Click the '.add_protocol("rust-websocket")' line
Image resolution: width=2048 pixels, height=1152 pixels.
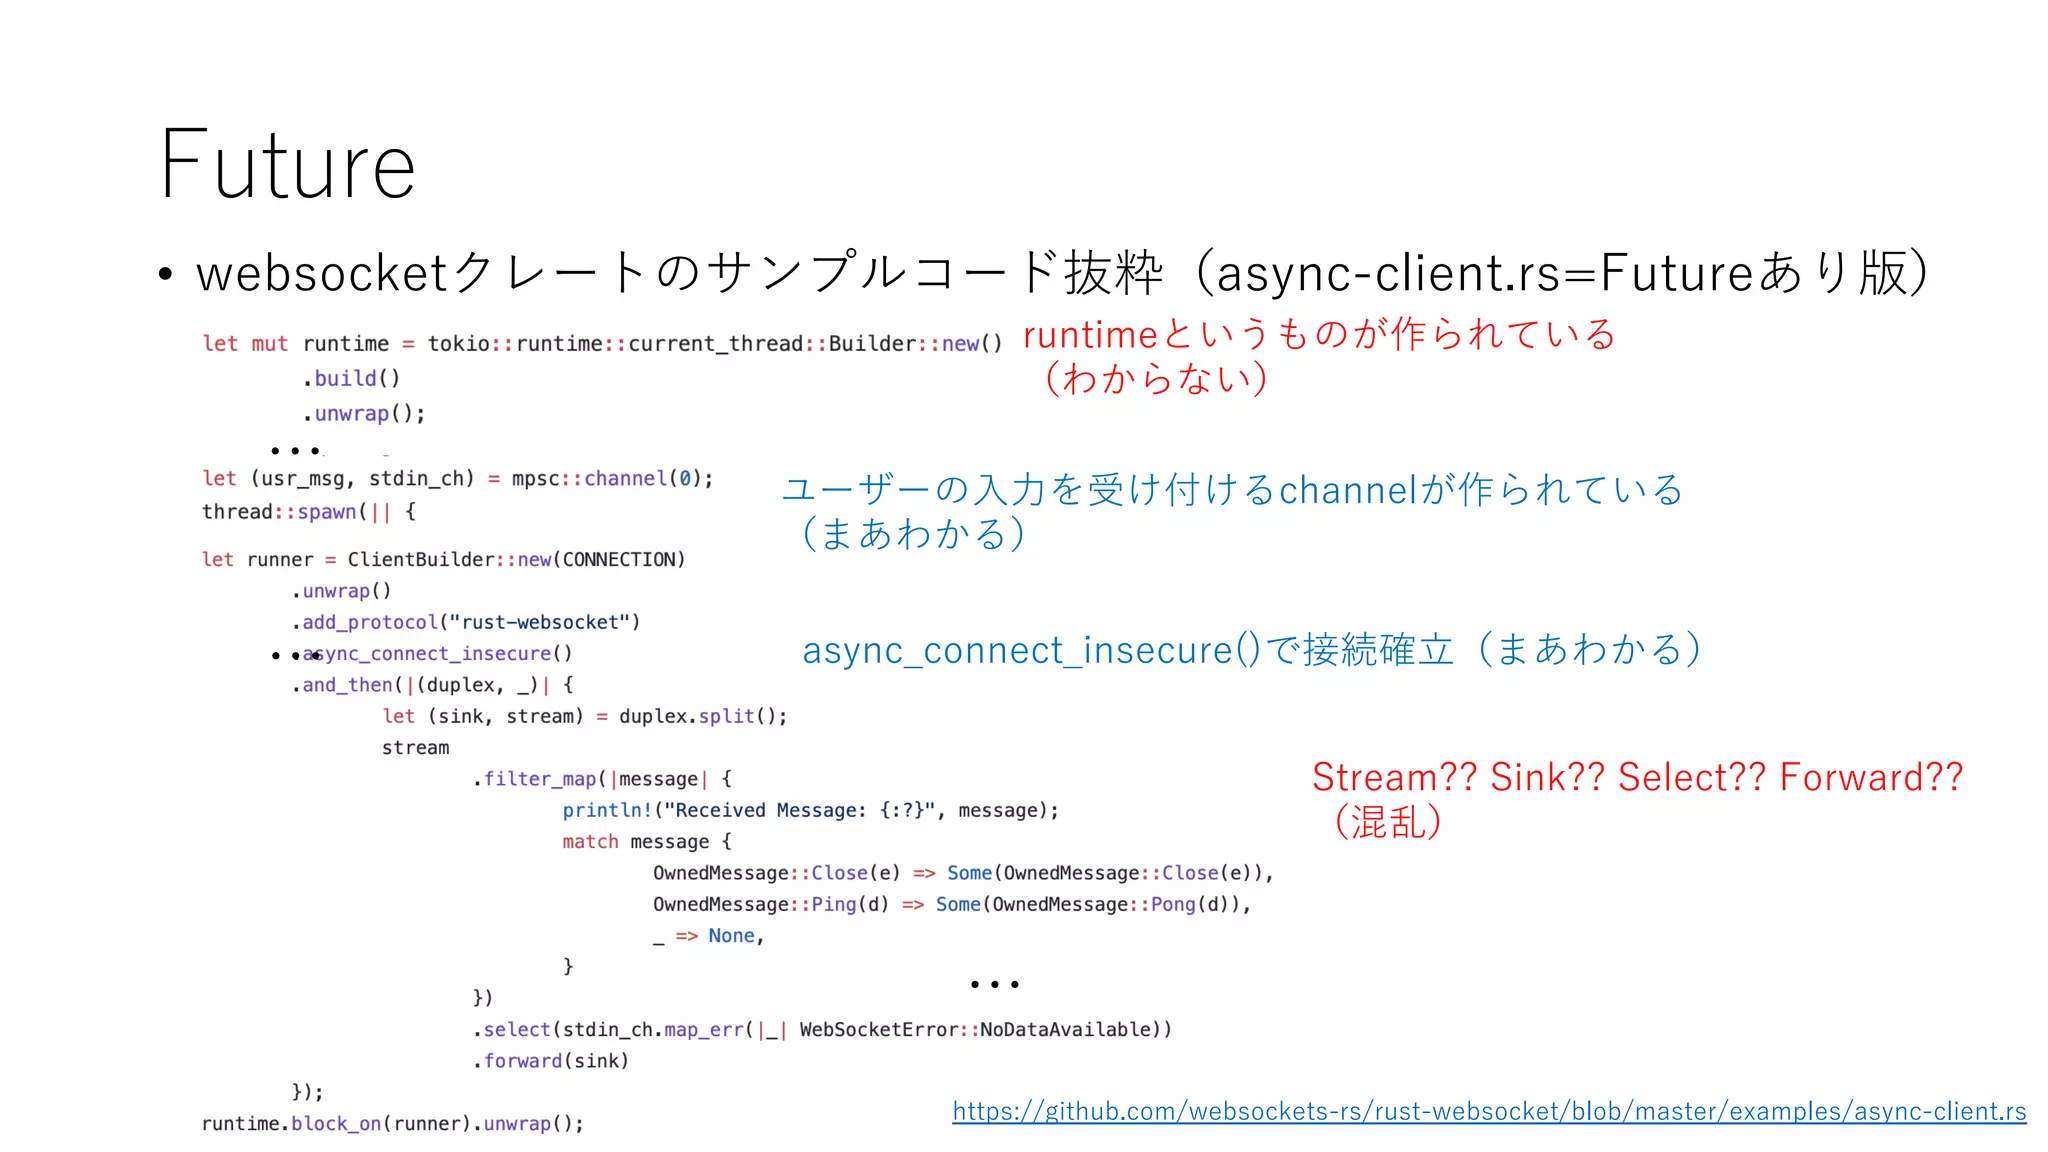[466, 622]
